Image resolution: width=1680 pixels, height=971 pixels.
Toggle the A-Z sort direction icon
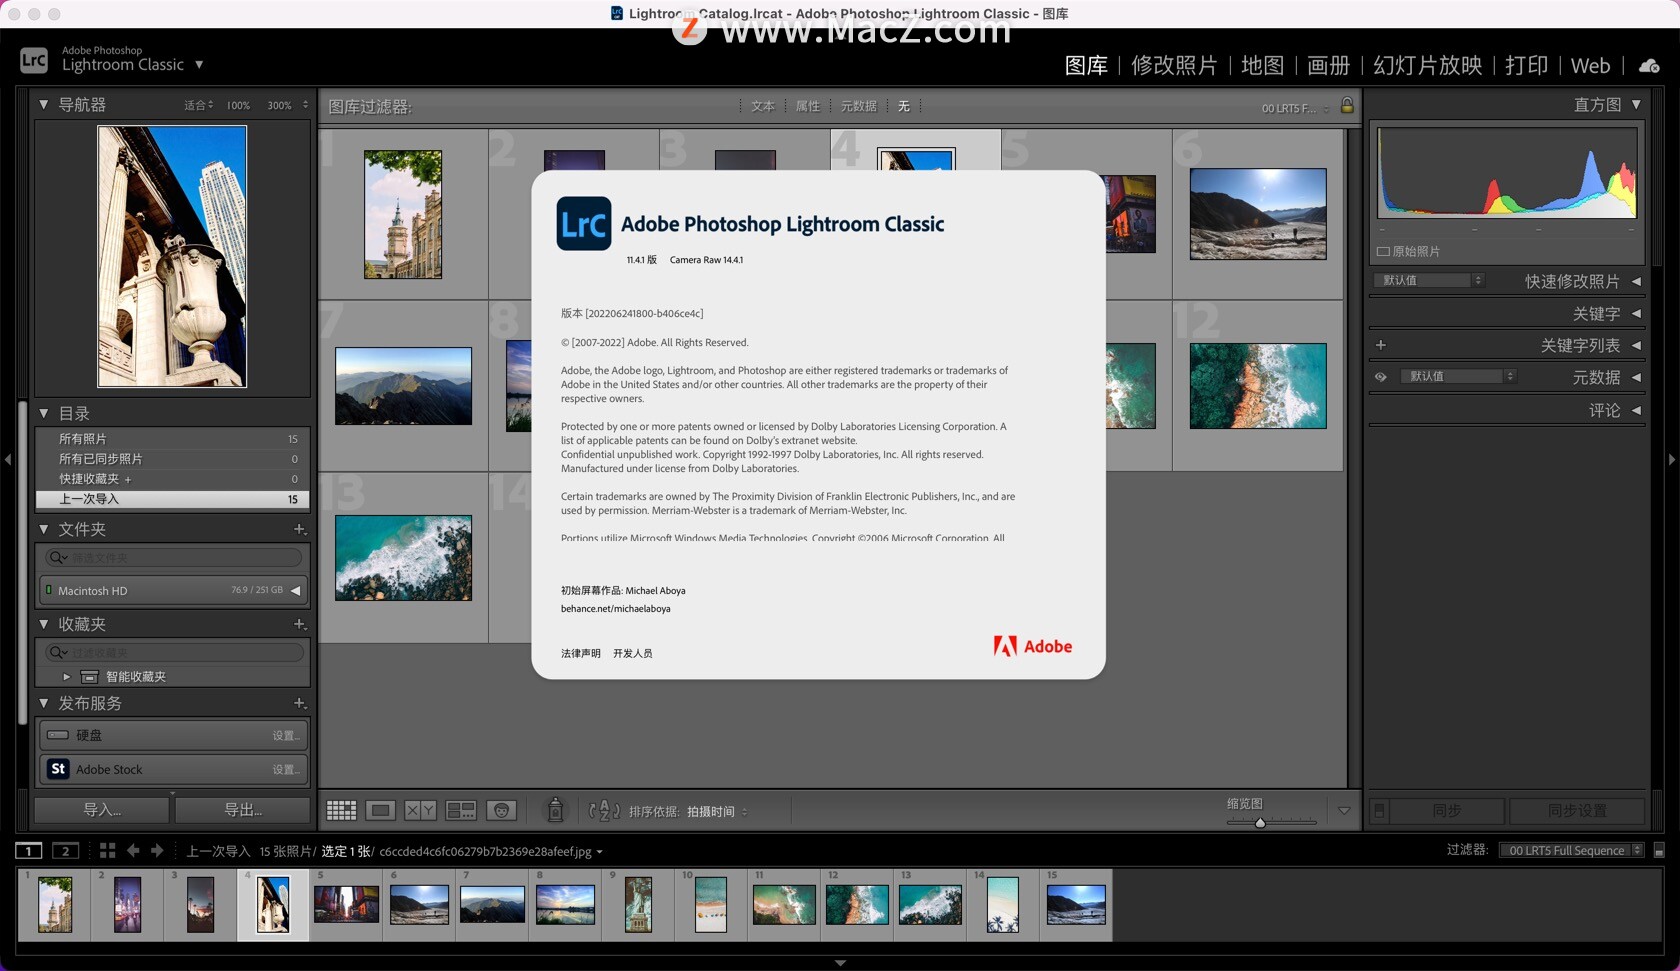pyautogui.click(x=604, y=810)
